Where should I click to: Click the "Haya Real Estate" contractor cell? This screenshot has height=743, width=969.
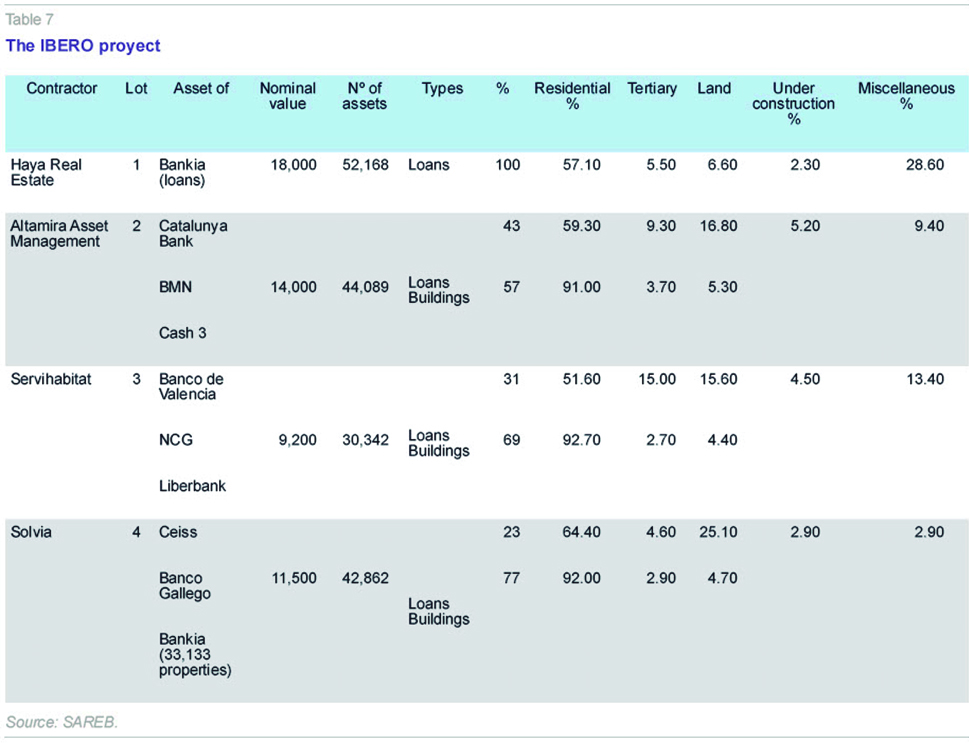pos(46,173)
